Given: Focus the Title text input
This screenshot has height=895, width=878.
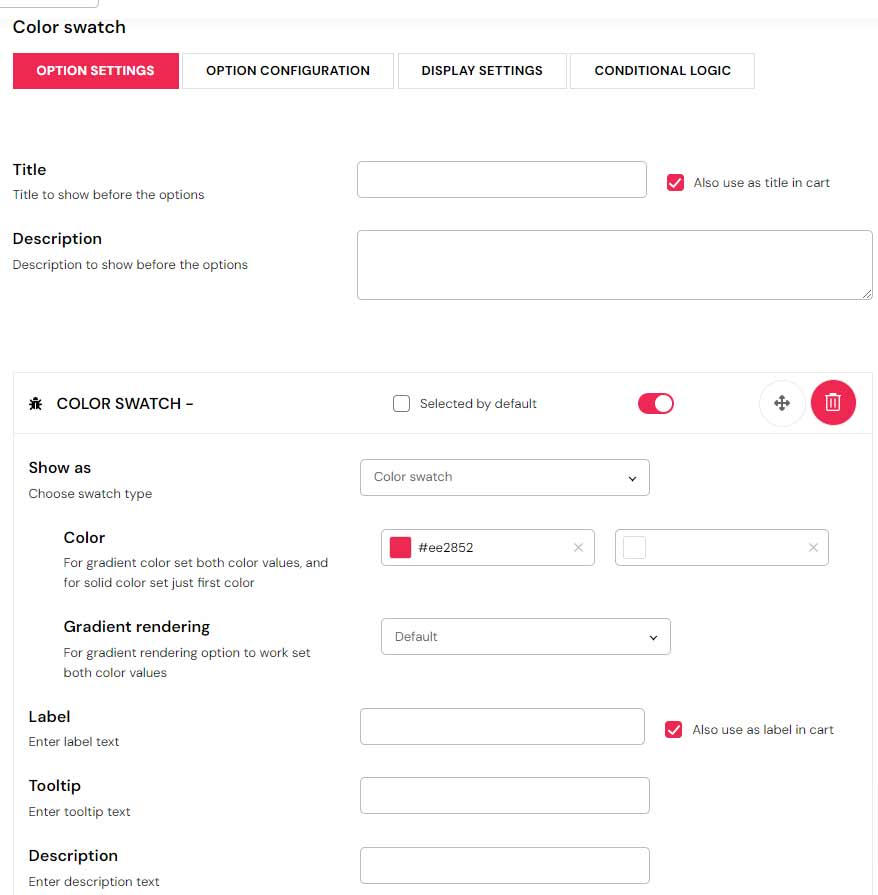Looking at the screenshot, I should (502, 180).
